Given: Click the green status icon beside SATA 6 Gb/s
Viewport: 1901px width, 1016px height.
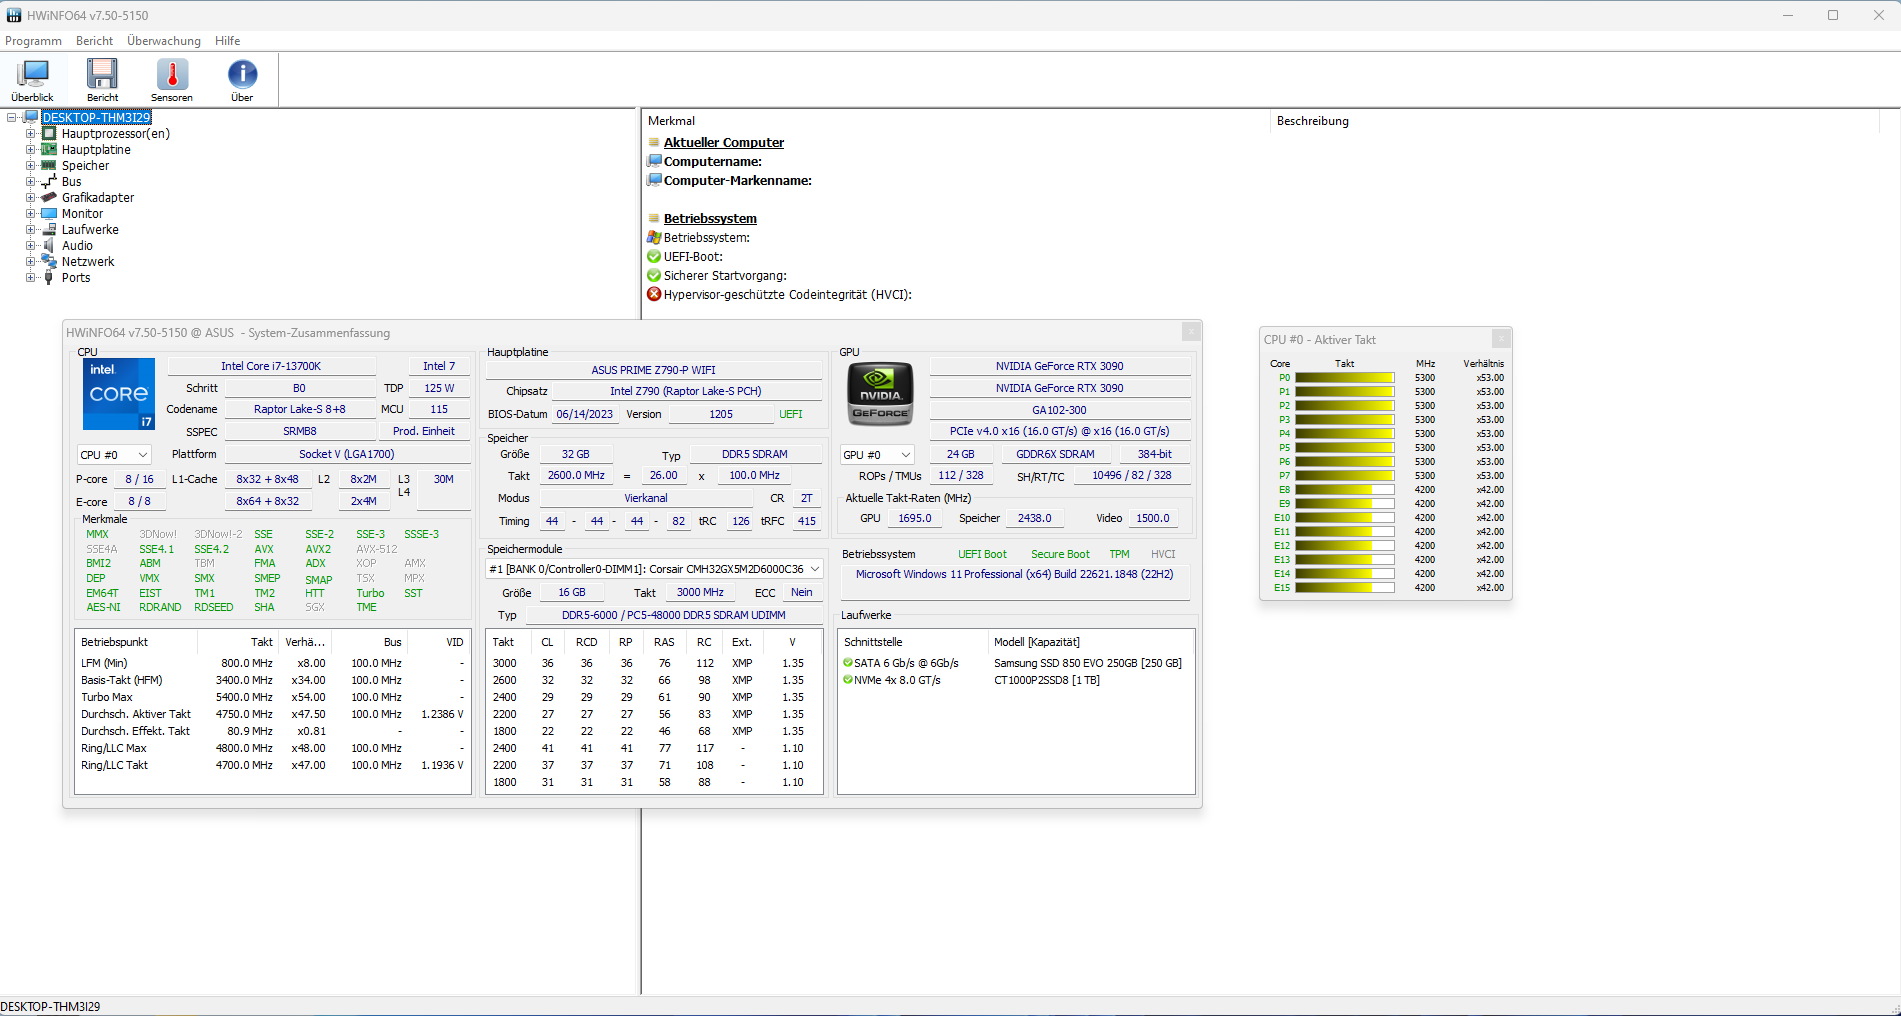Looking at the screenshot, I should 848,663.
